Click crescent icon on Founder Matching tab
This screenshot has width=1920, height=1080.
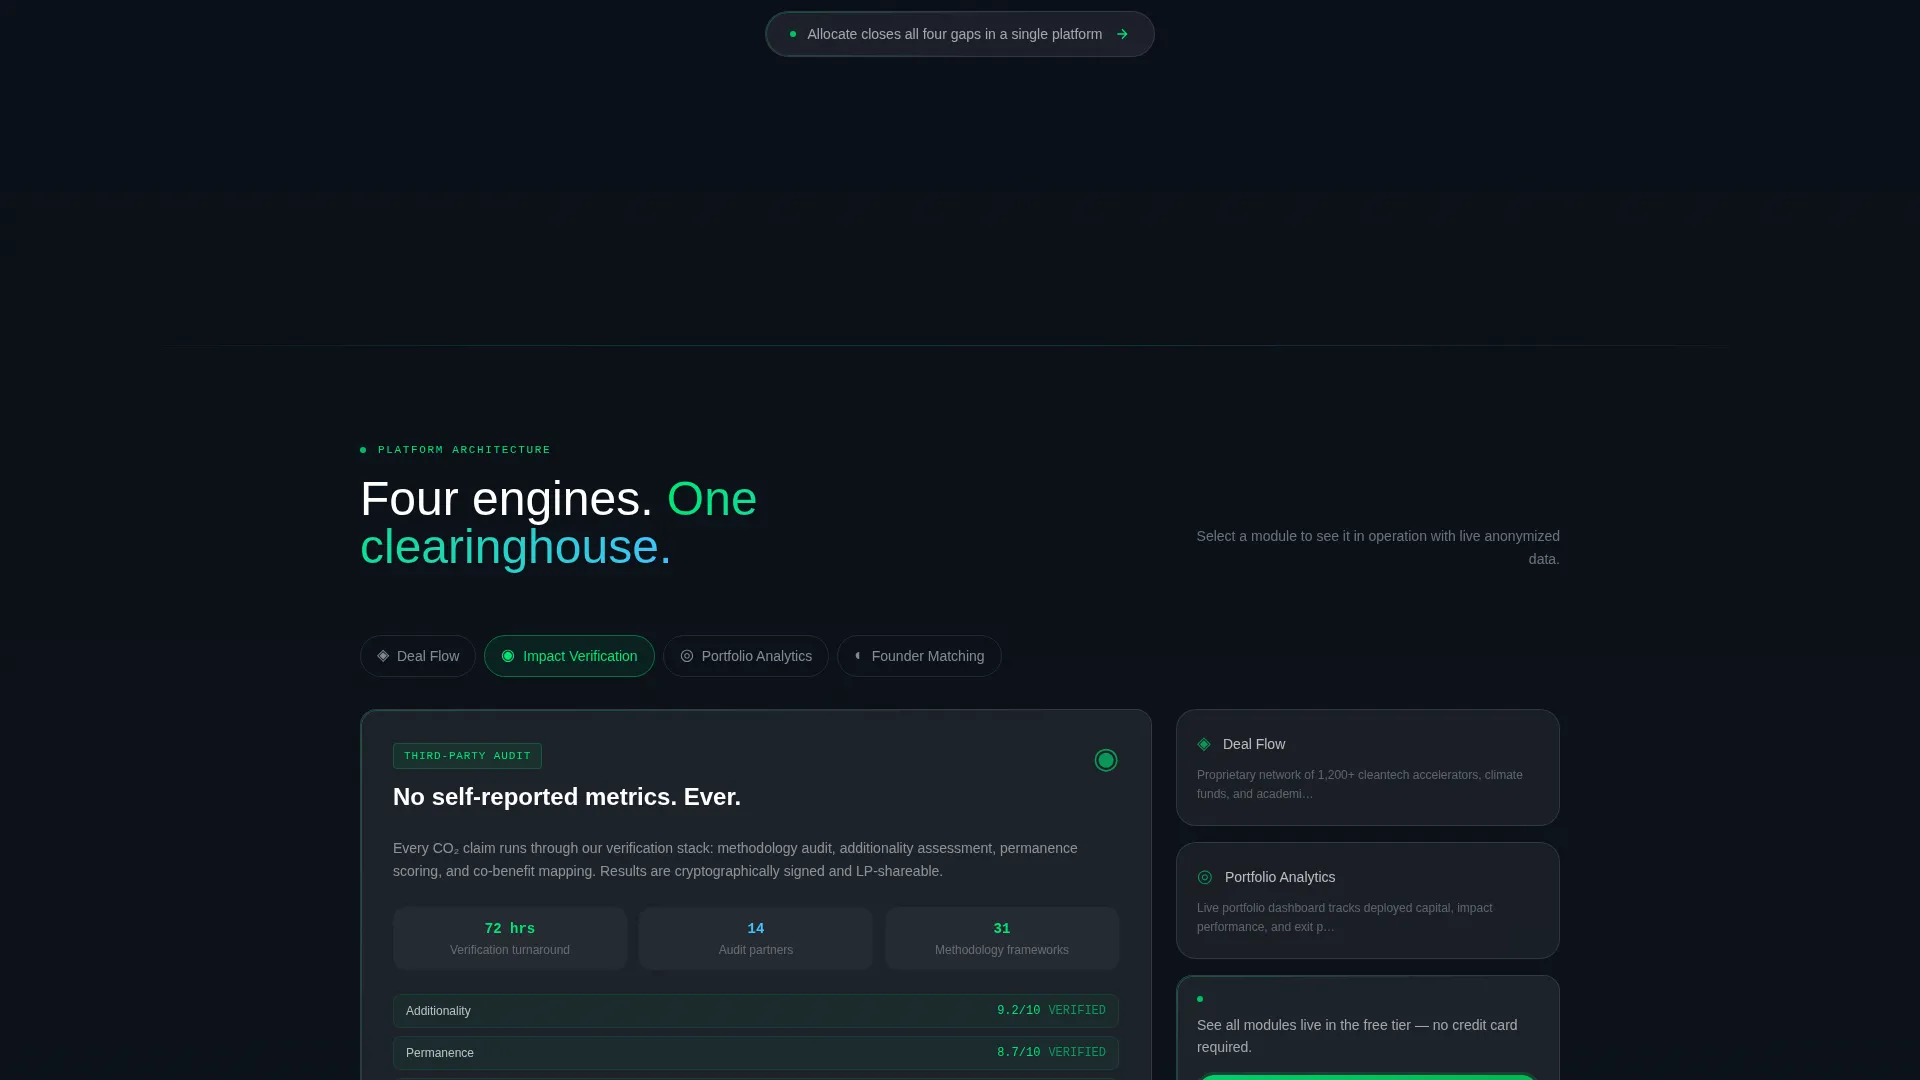coord(858,656)
